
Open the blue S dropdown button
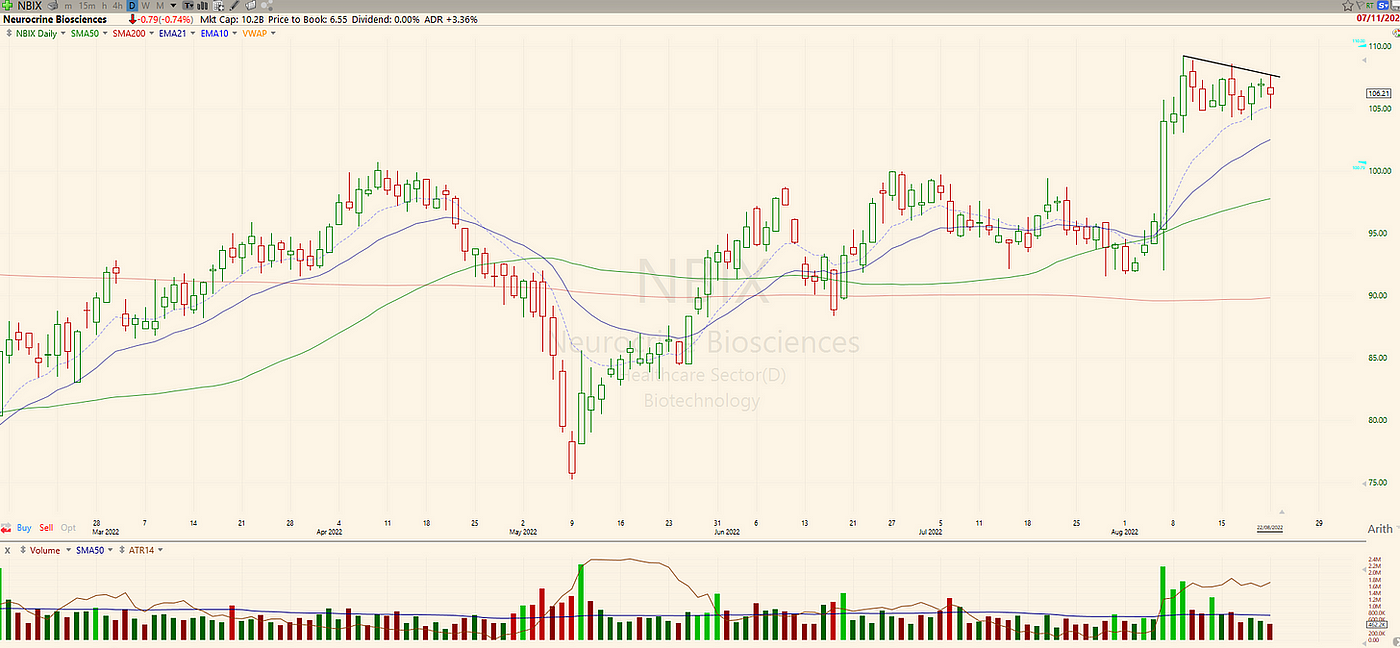point(1383,6)
